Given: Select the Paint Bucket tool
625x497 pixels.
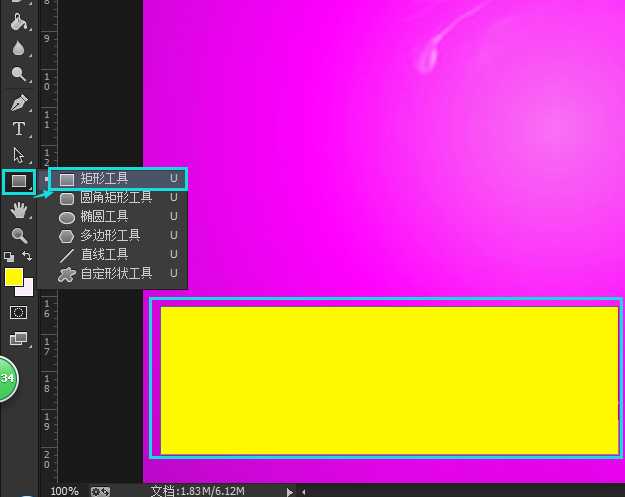Looking at the screenshot, I should pos(18,20).
